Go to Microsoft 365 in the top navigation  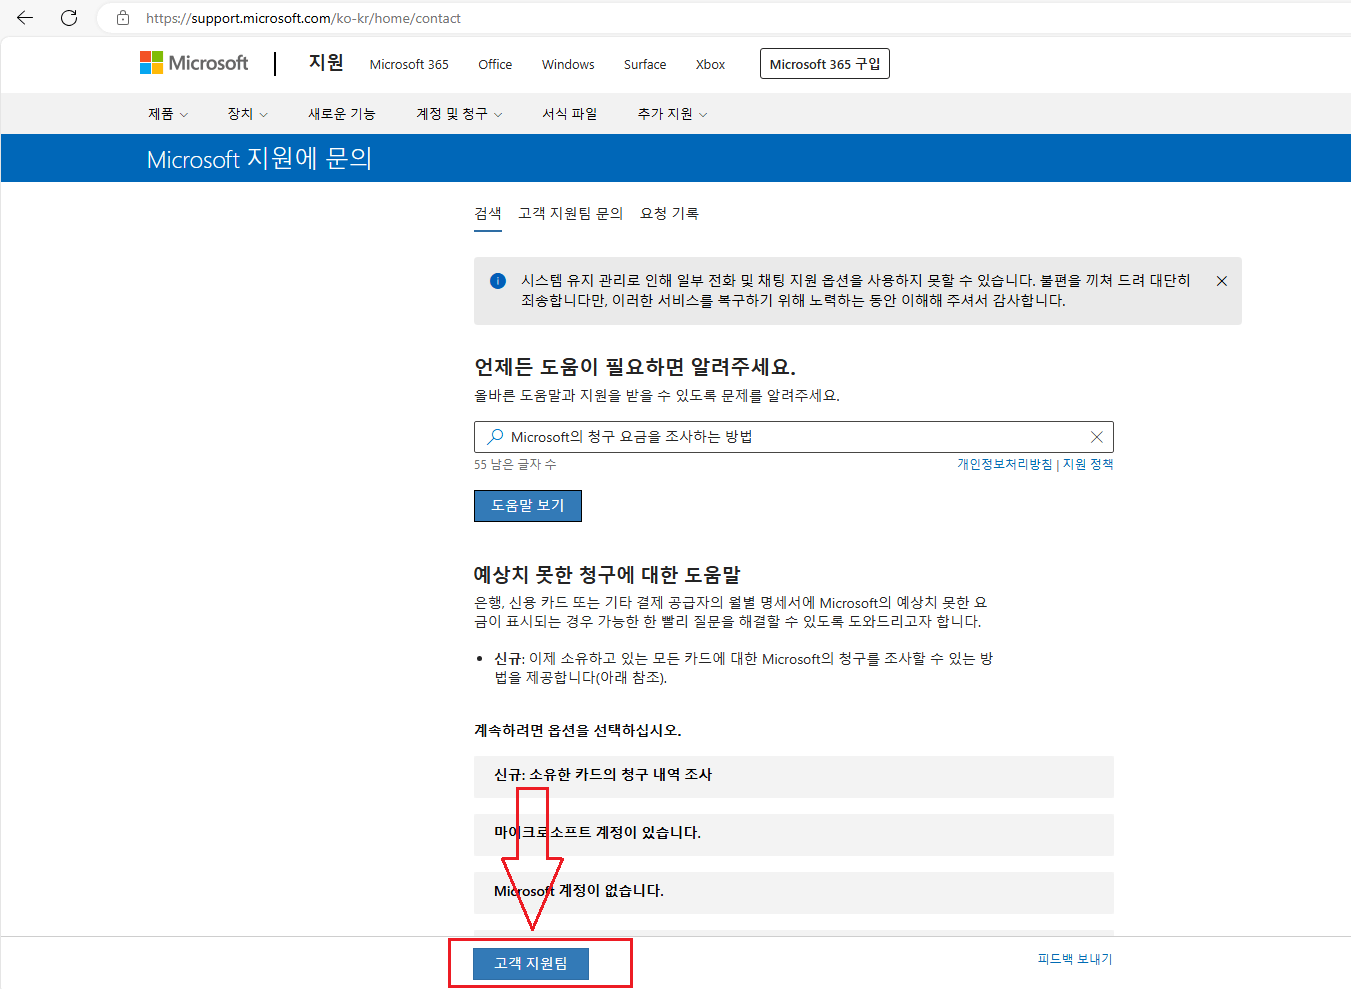(x=409, y=64)
